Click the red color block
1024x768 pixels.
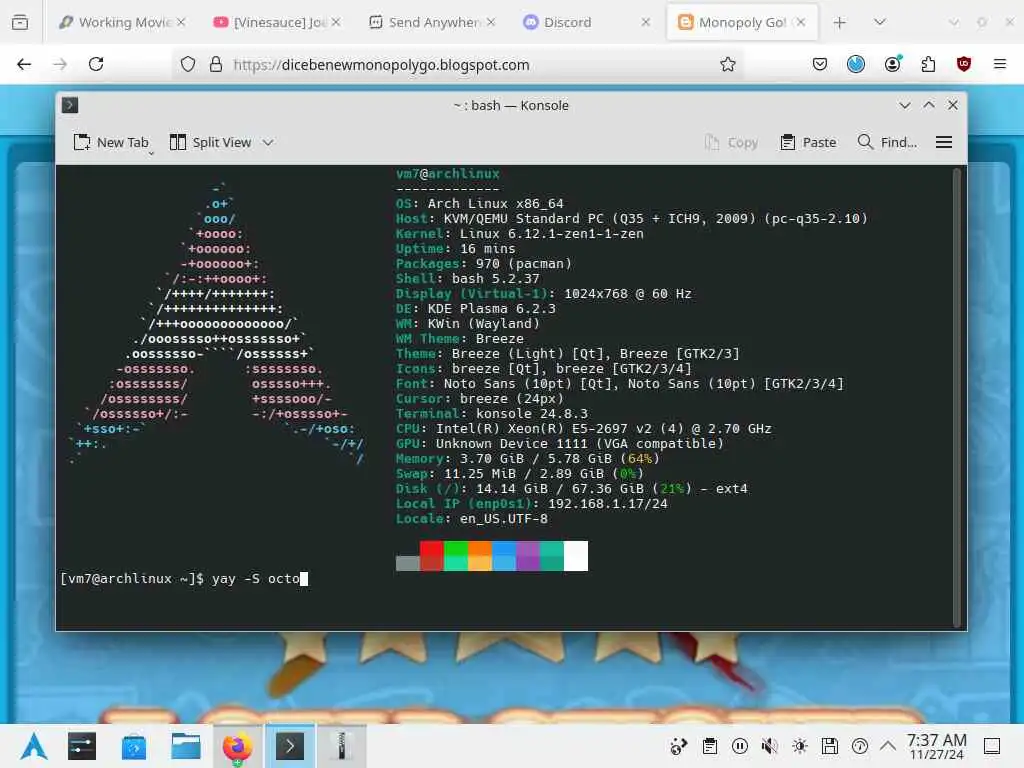(x=432, y=556)
